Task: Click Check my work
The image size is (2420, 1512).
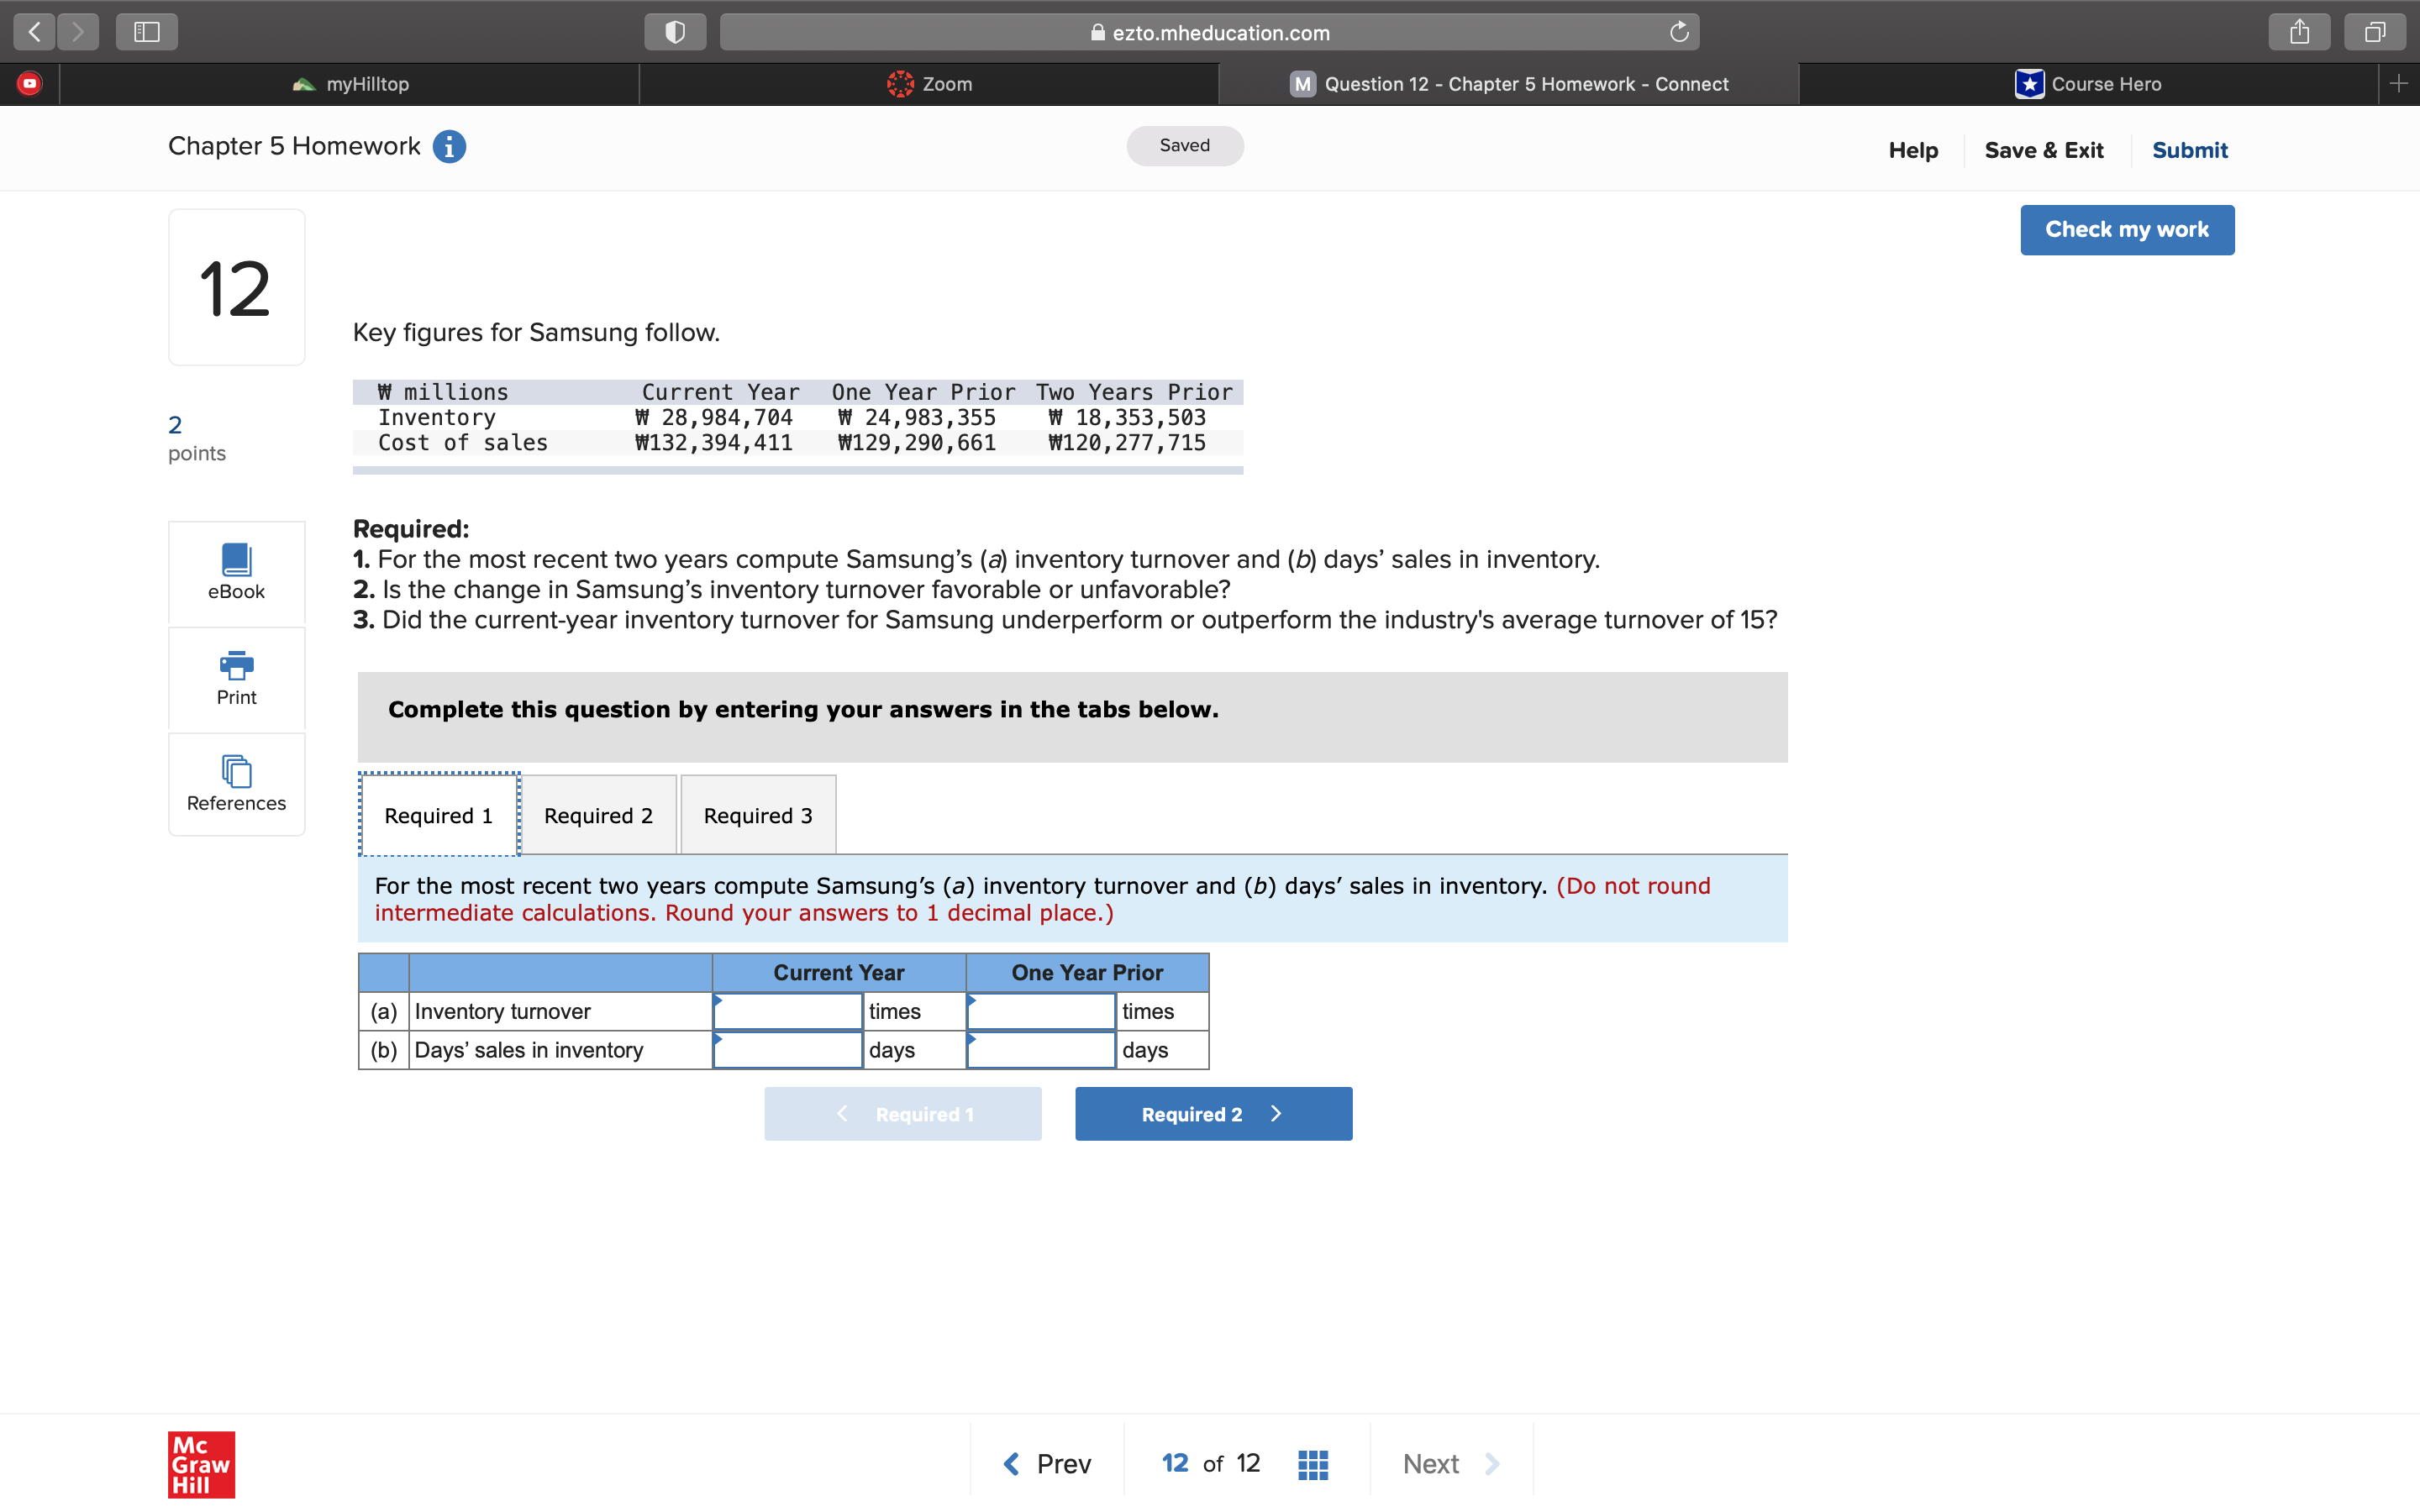Action: point(2126,229)
